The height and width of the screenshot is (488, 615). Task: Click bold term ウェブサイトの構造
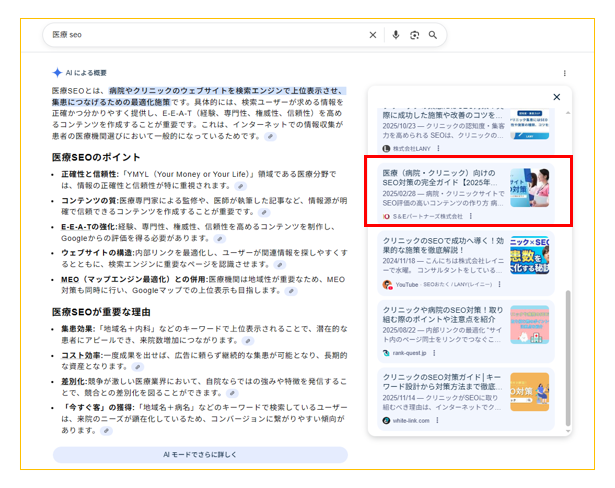97,253
